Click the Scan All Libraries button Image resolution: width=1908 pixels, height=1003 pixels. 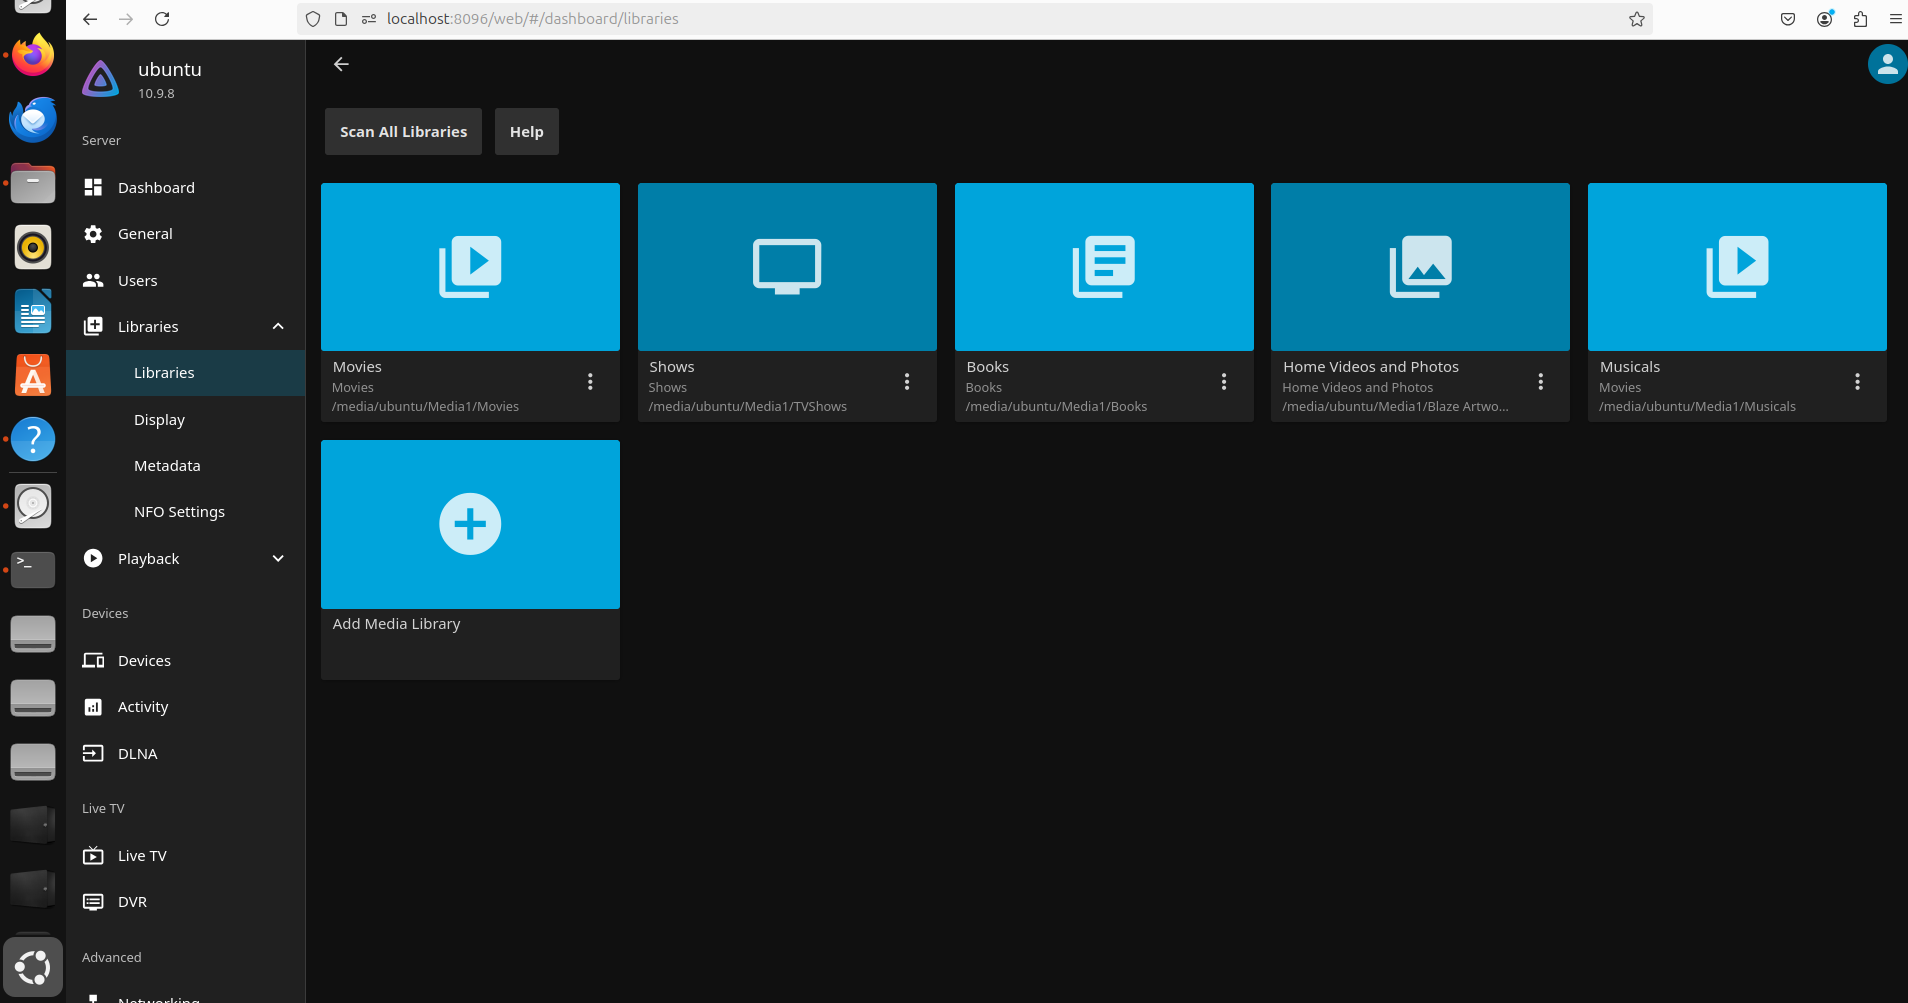[x=403, y=132]
